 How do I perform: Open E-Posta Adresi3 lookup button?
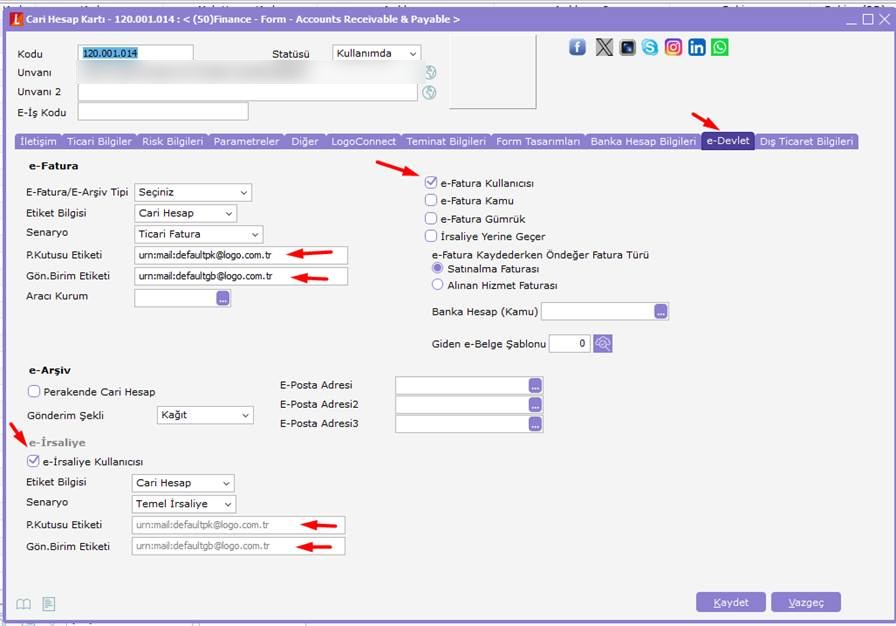coord(535,424)
